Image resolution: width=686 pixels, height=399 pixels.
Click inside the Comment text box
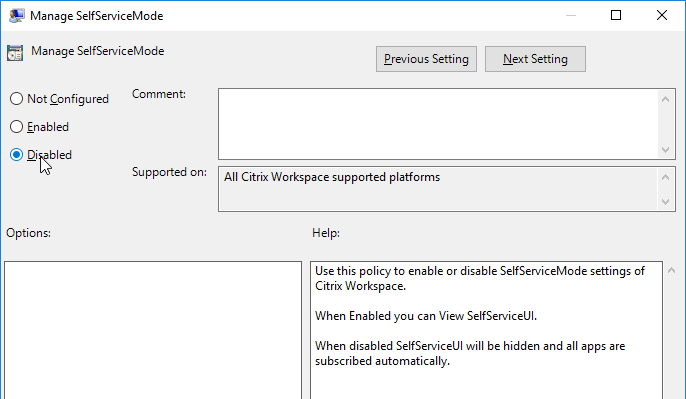pyautogui.click(x=438, y=124)
